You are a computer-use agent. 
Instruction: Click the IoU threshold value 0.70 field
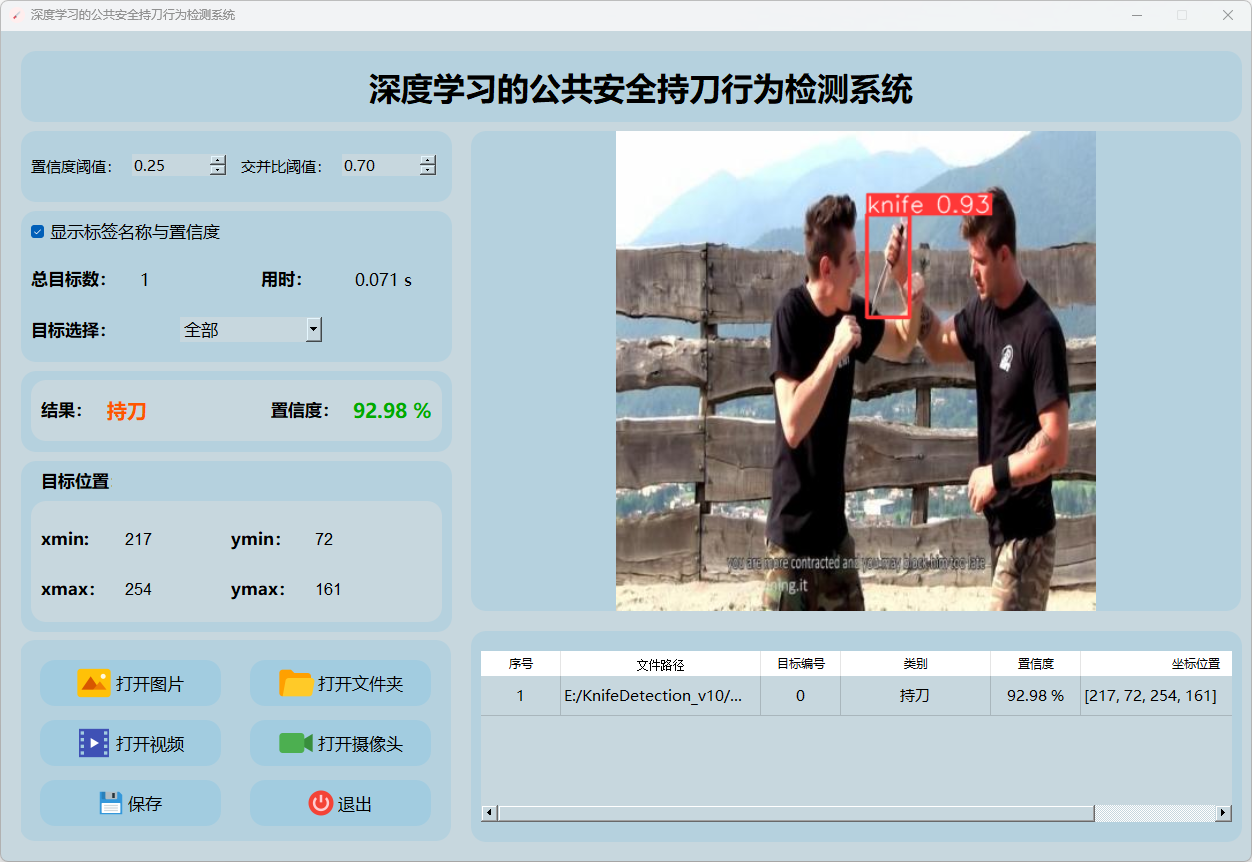(380, 166)
